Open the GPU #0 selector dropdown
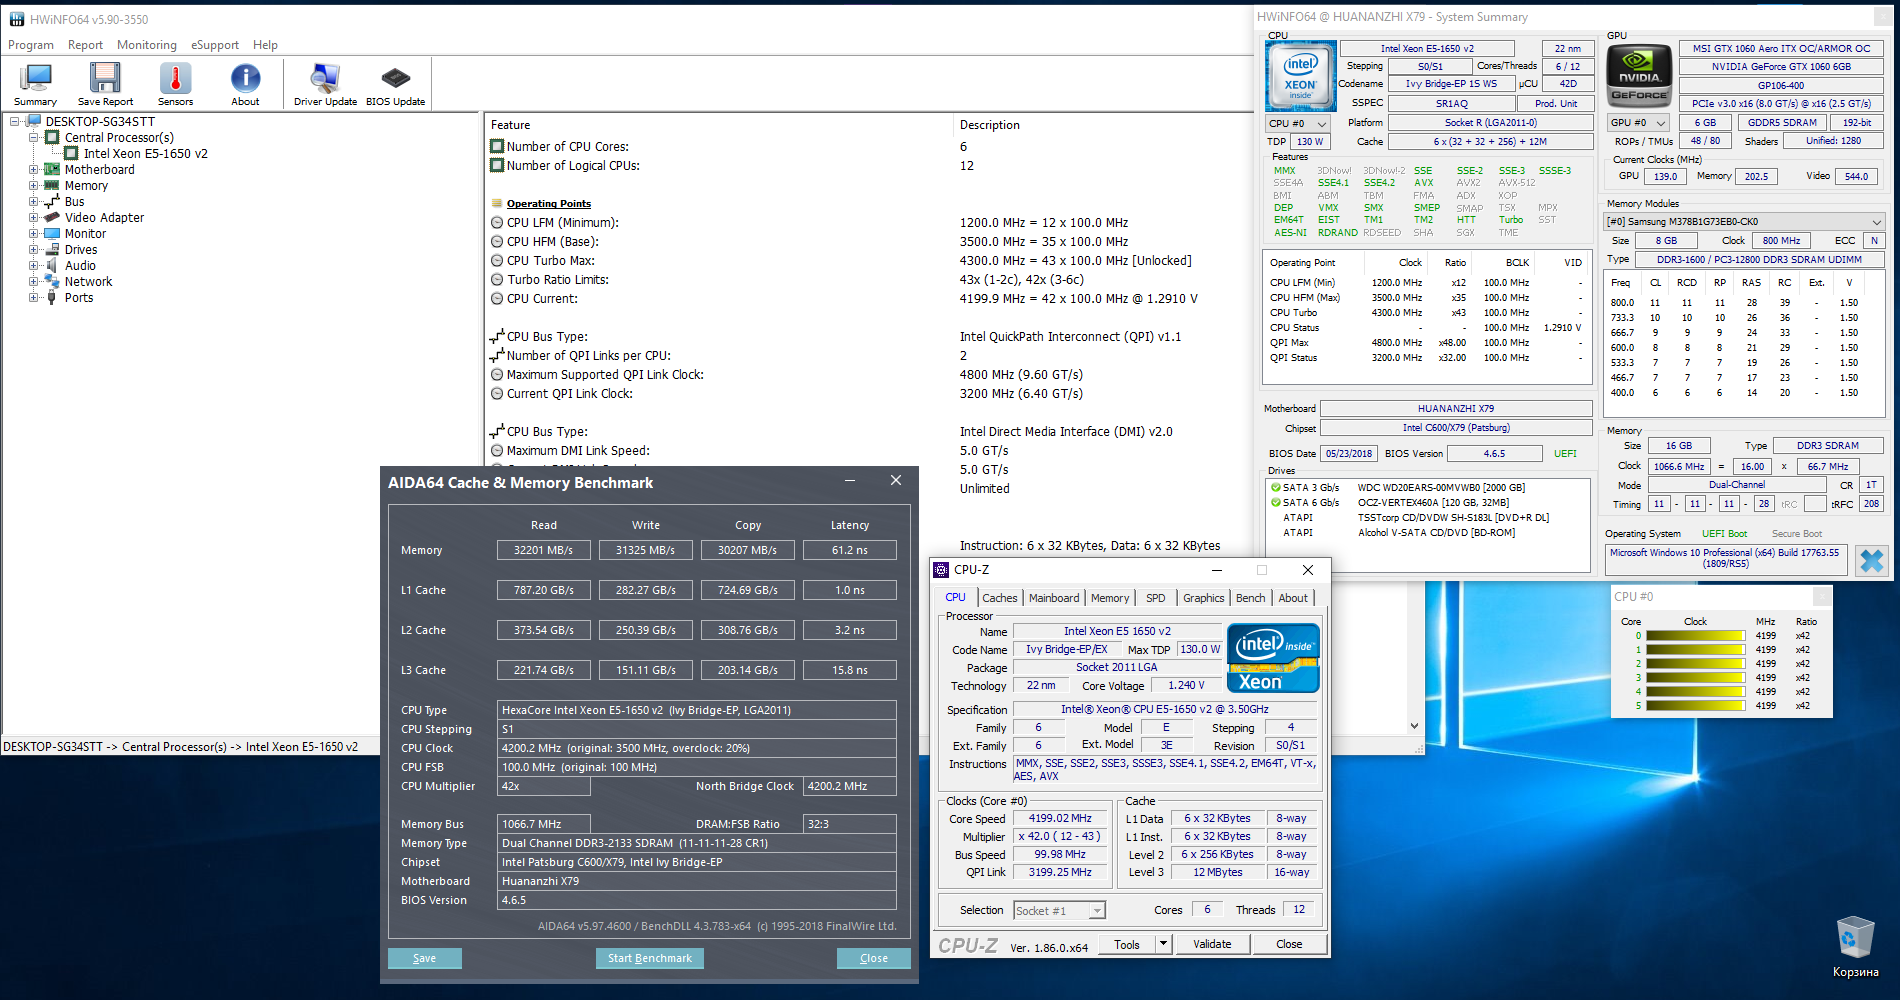The height and width of the screenshot is (1000, 1900). [x=1638, y=123]
